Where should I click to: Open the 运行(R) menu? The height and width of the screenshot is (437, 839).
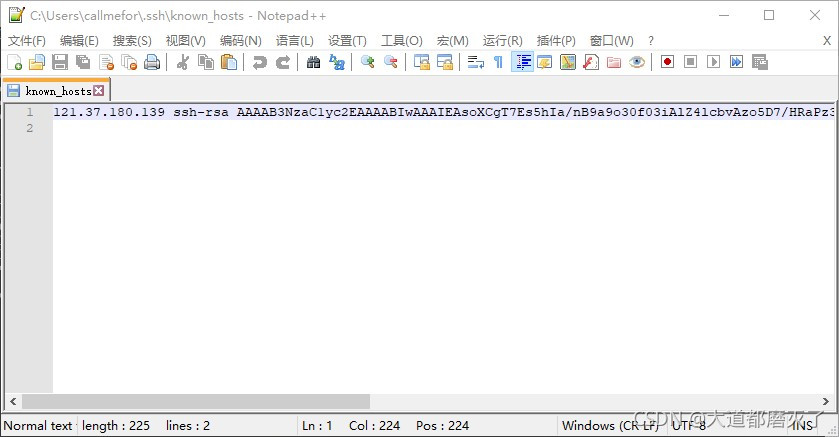(502, 41)
